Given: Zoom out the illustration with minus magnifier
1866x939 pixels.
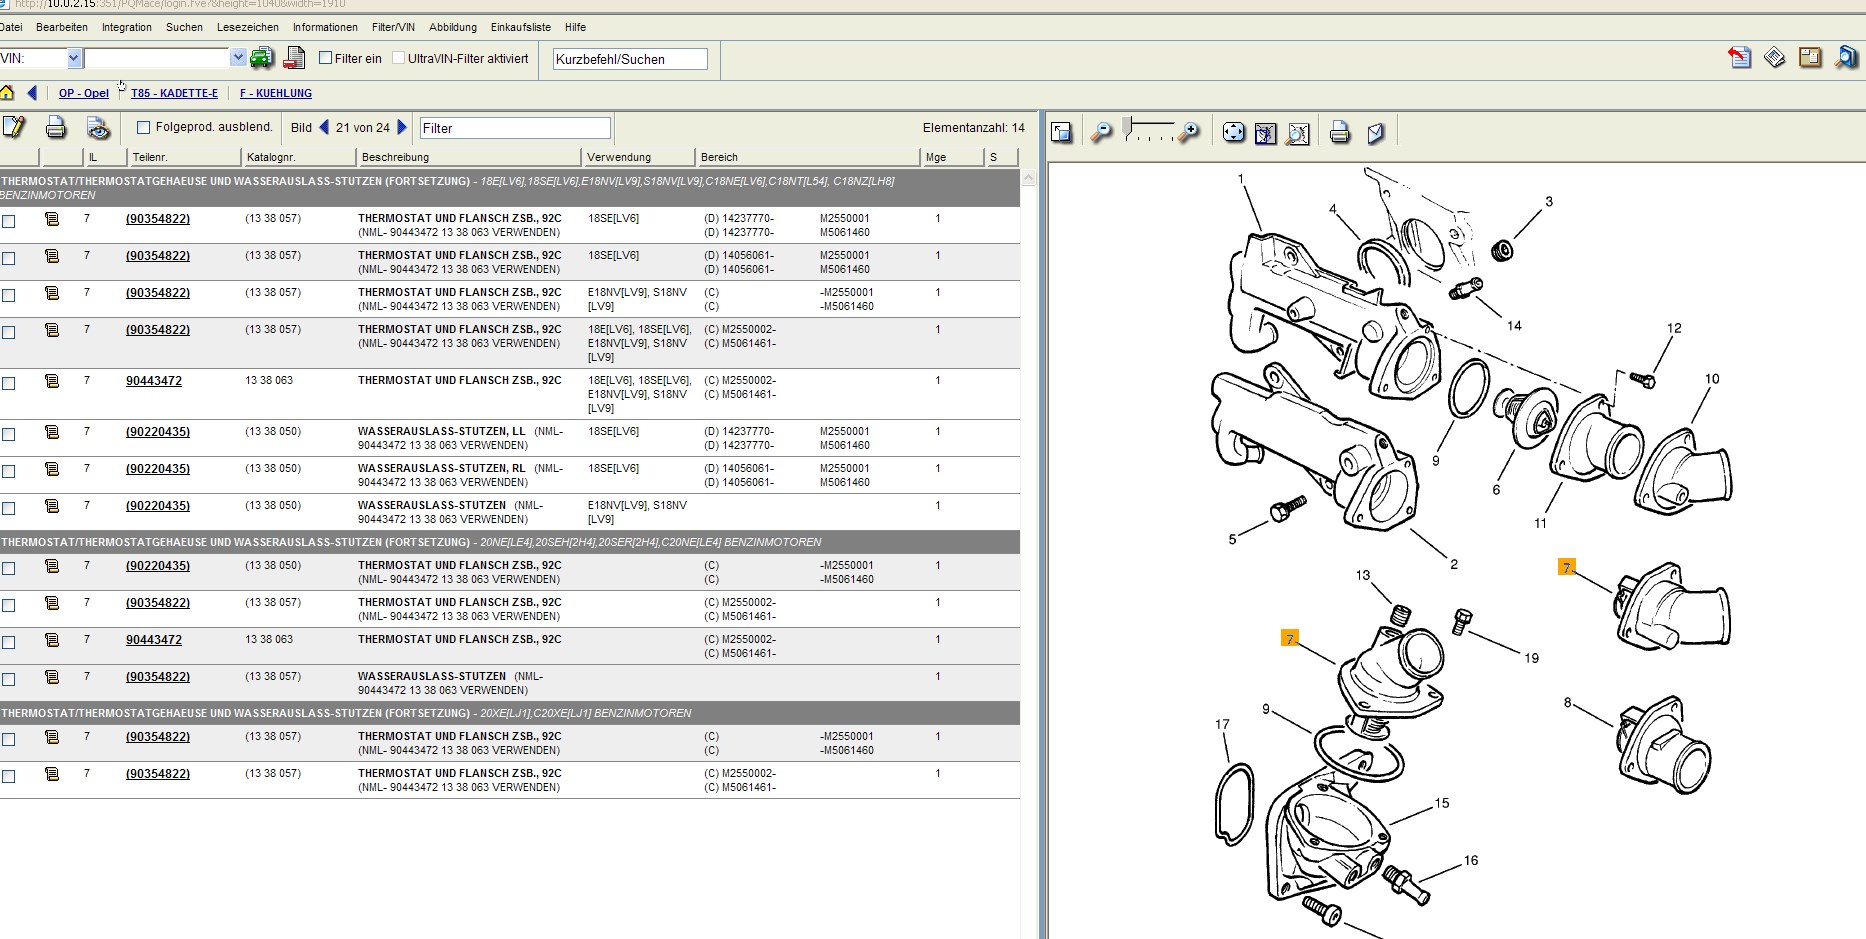Looking at the screenshot, I should point(1101,132).
